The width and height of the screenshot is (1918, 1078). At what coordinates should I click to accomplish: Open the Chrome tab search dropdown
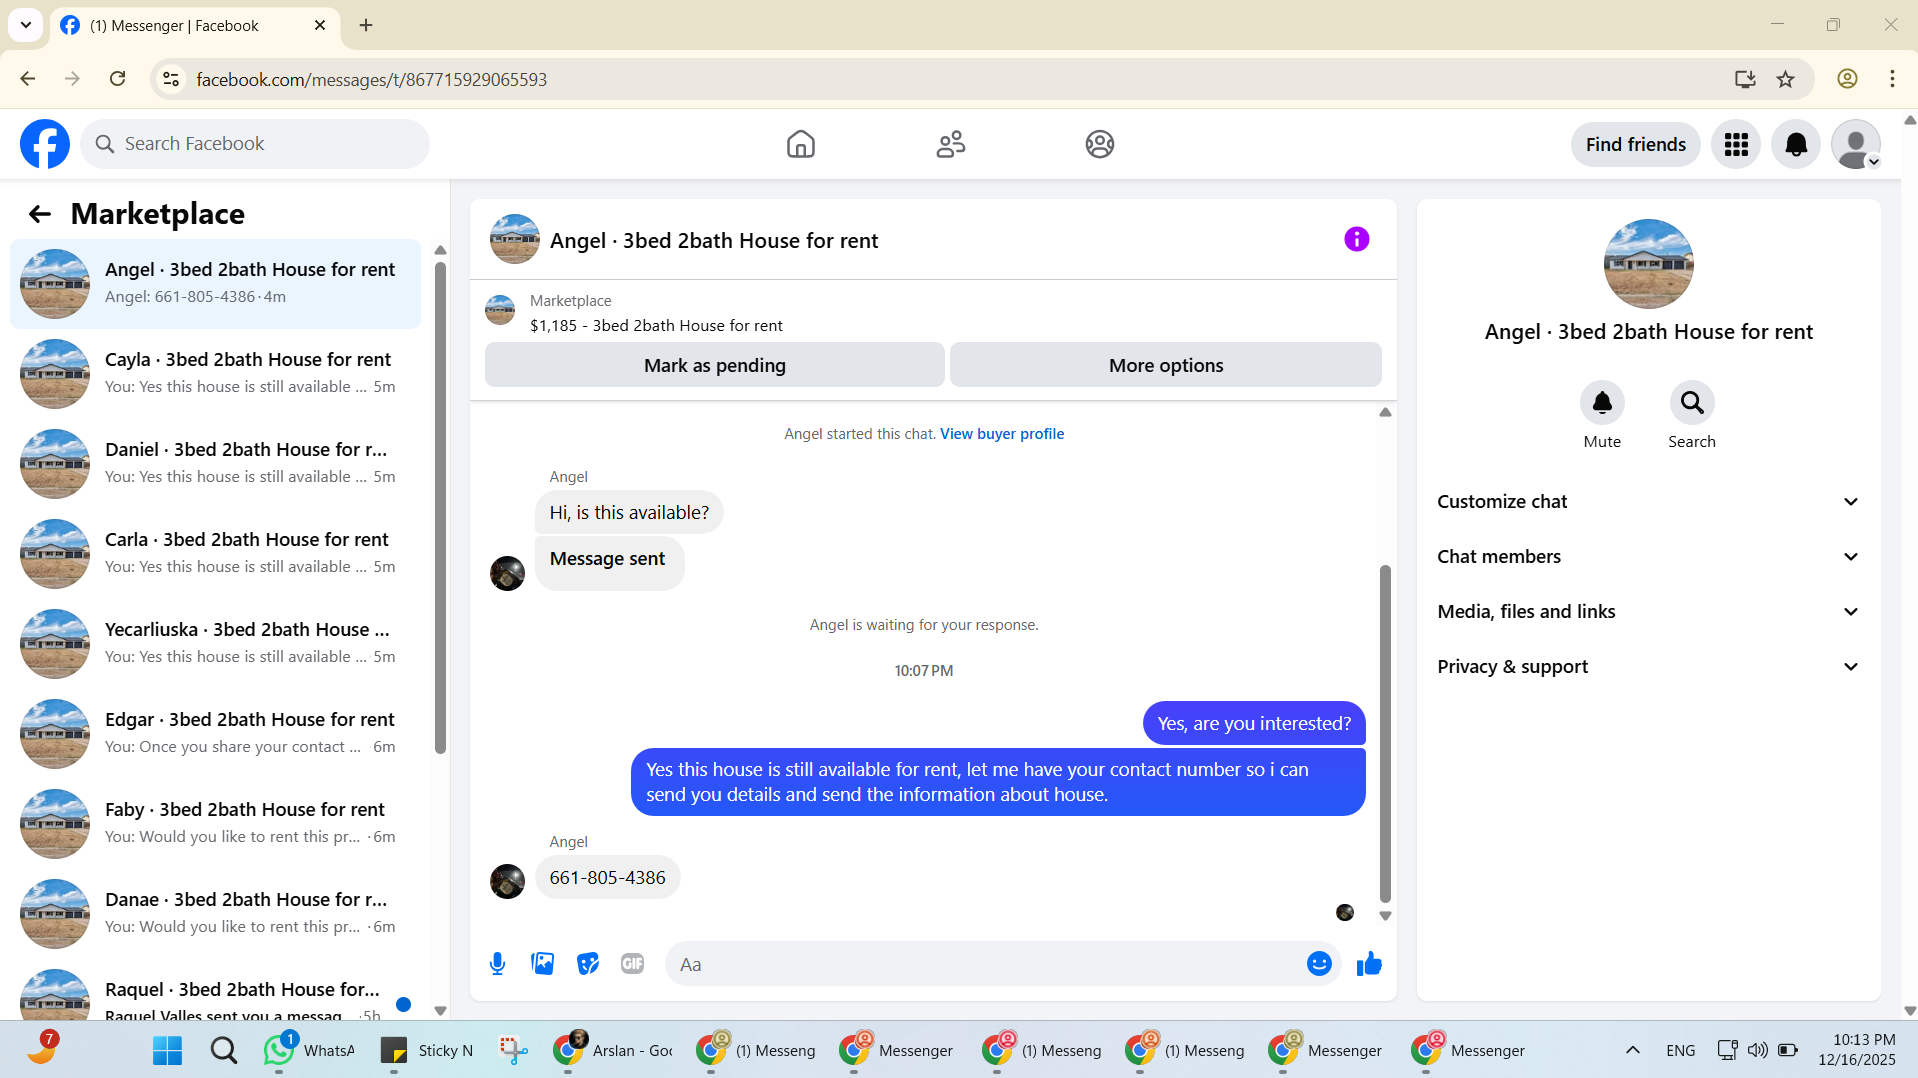(x=26, y=25)
